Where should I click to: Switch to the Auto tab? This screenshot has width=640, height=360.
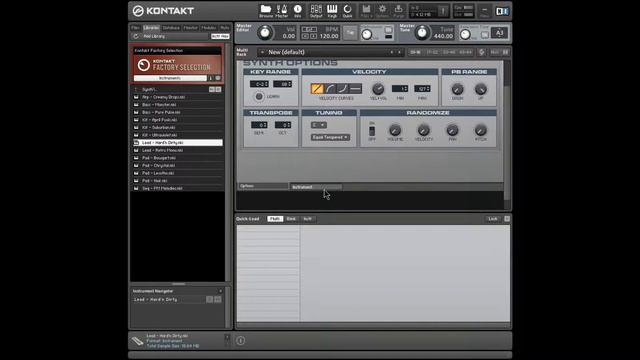click(224, 28)
